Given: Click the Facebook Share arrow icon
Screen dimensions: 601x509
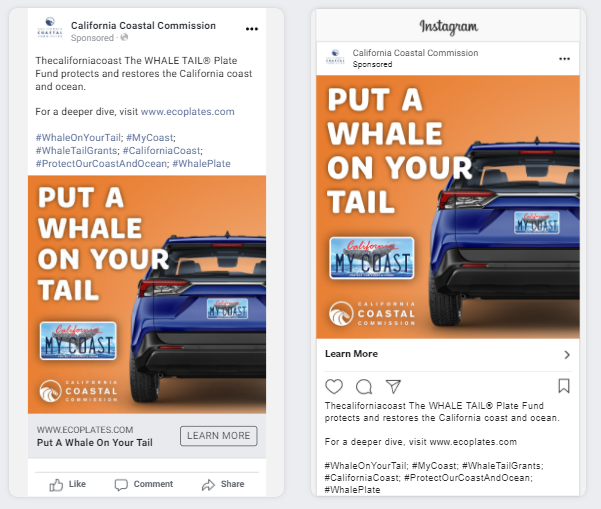Looking at the screenshot, I should click(x=208, y=485).
